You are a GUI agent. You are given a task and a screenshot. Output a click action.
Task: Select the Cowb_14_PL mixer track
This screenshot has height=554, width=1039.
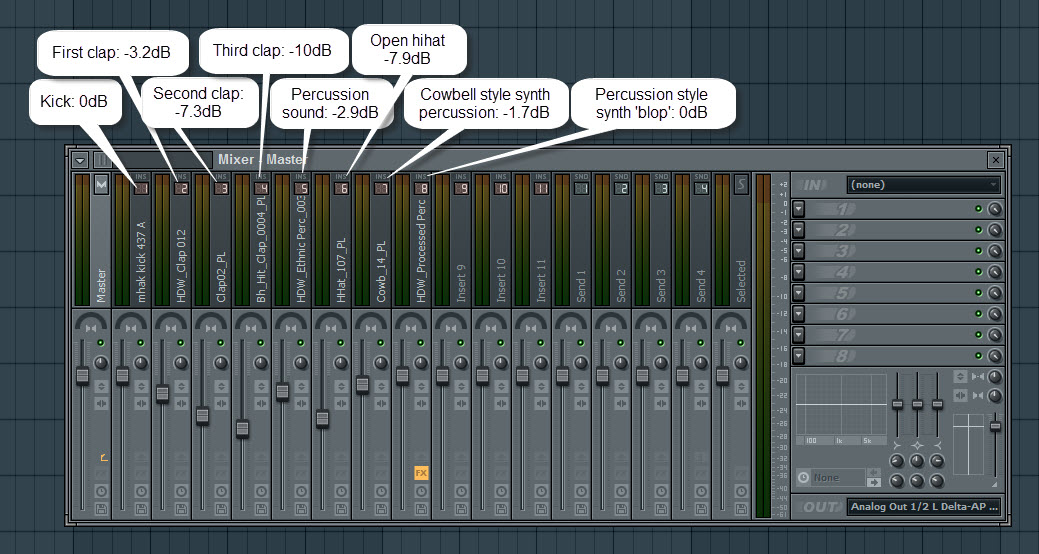381,272
